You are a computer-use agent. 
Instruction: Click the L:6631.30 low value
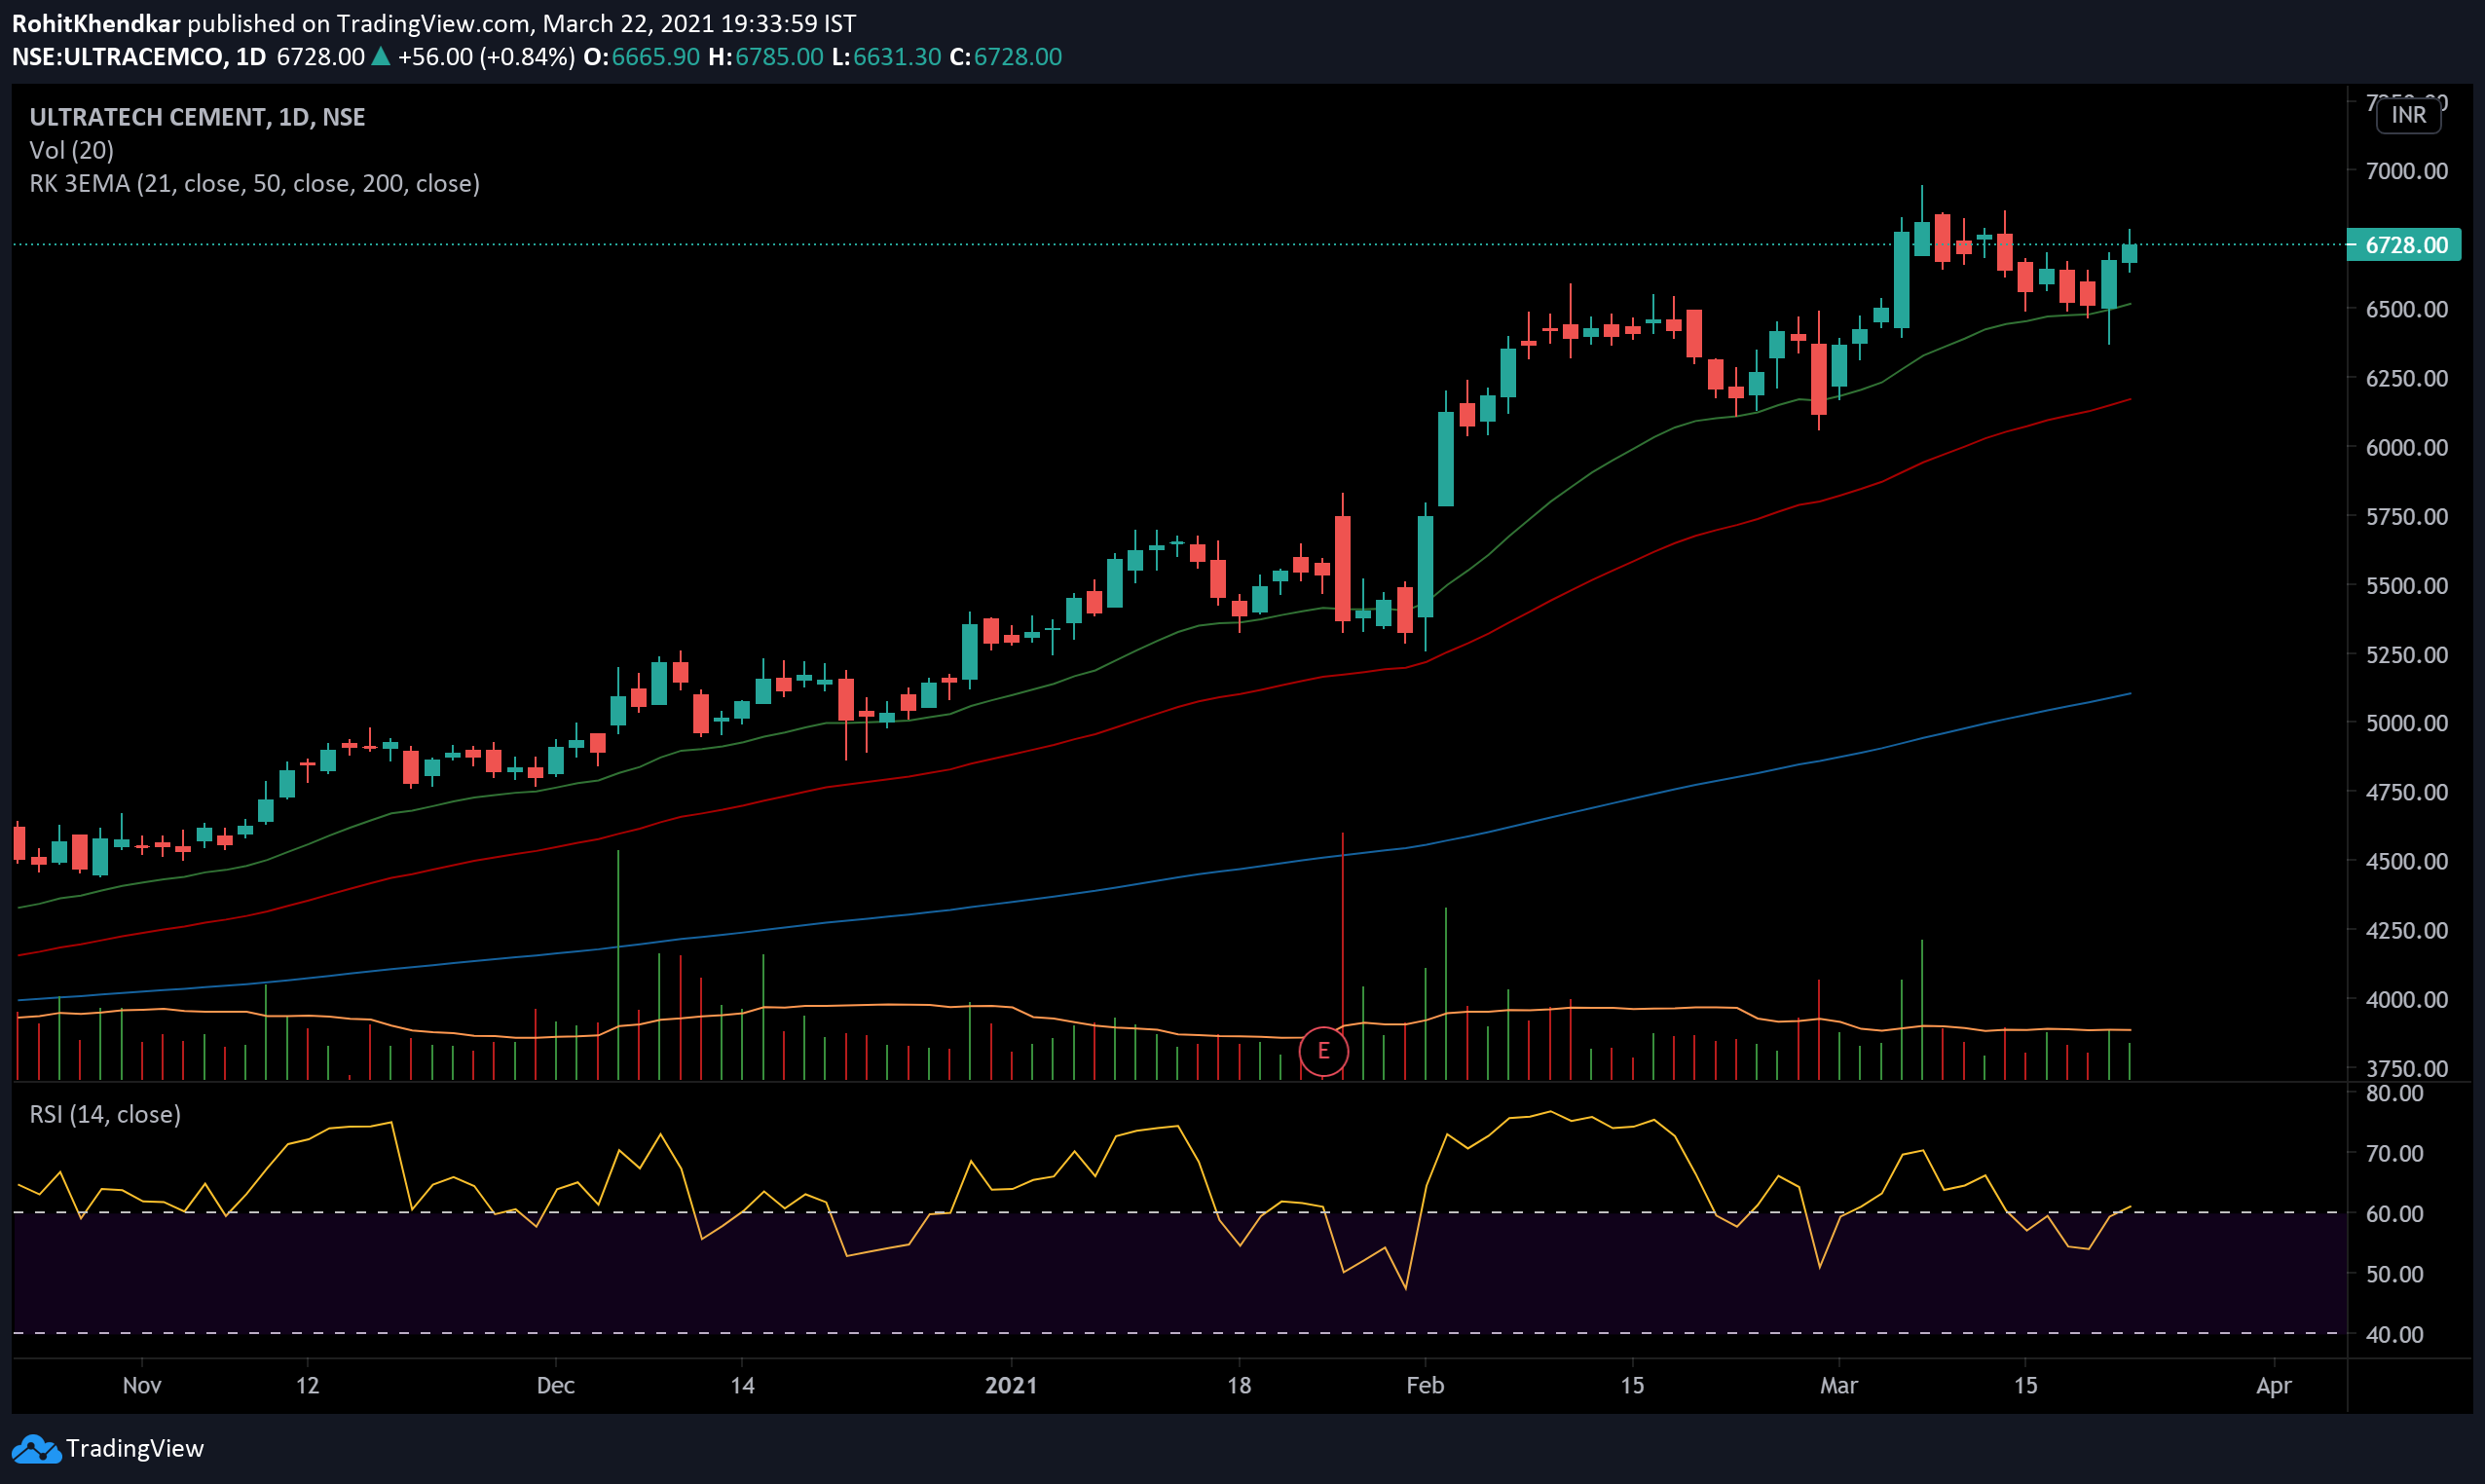[x=886, y=56]
